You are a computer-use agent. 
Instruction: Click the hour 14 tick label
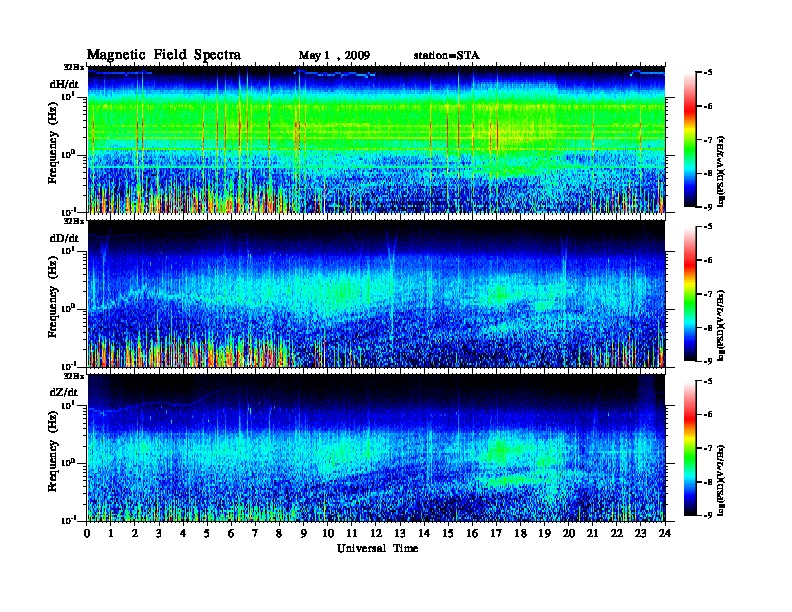point(424,533)
